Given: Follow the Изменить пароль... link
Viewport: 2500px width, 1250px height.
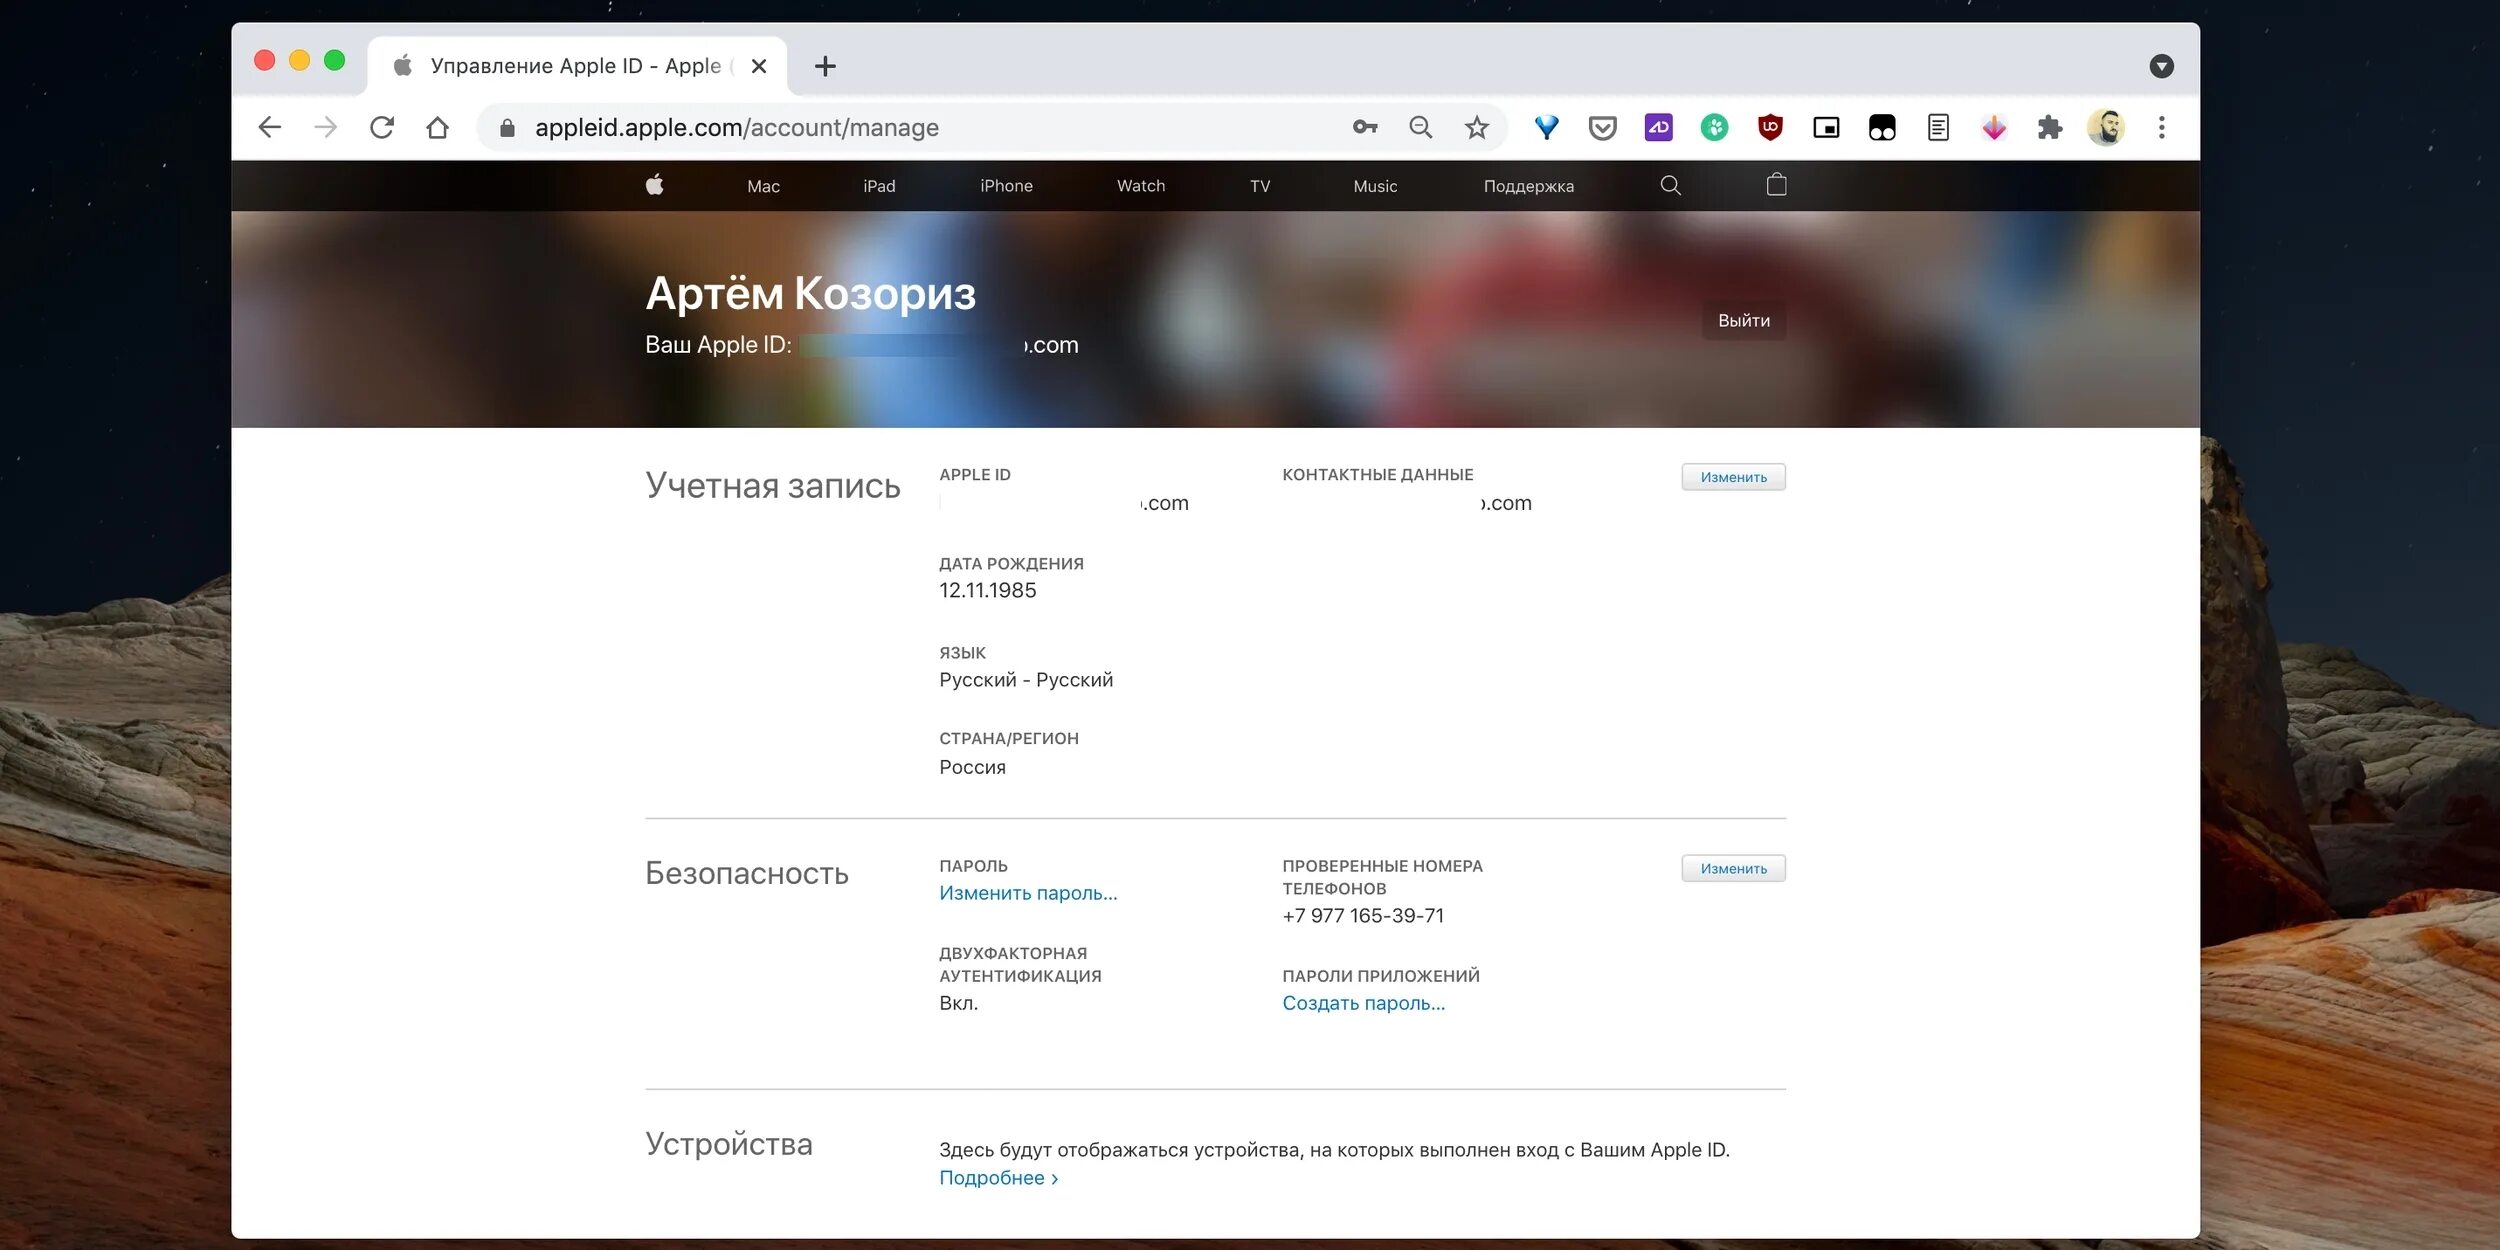Looking at the screenshot, I should pos(1028,893).
